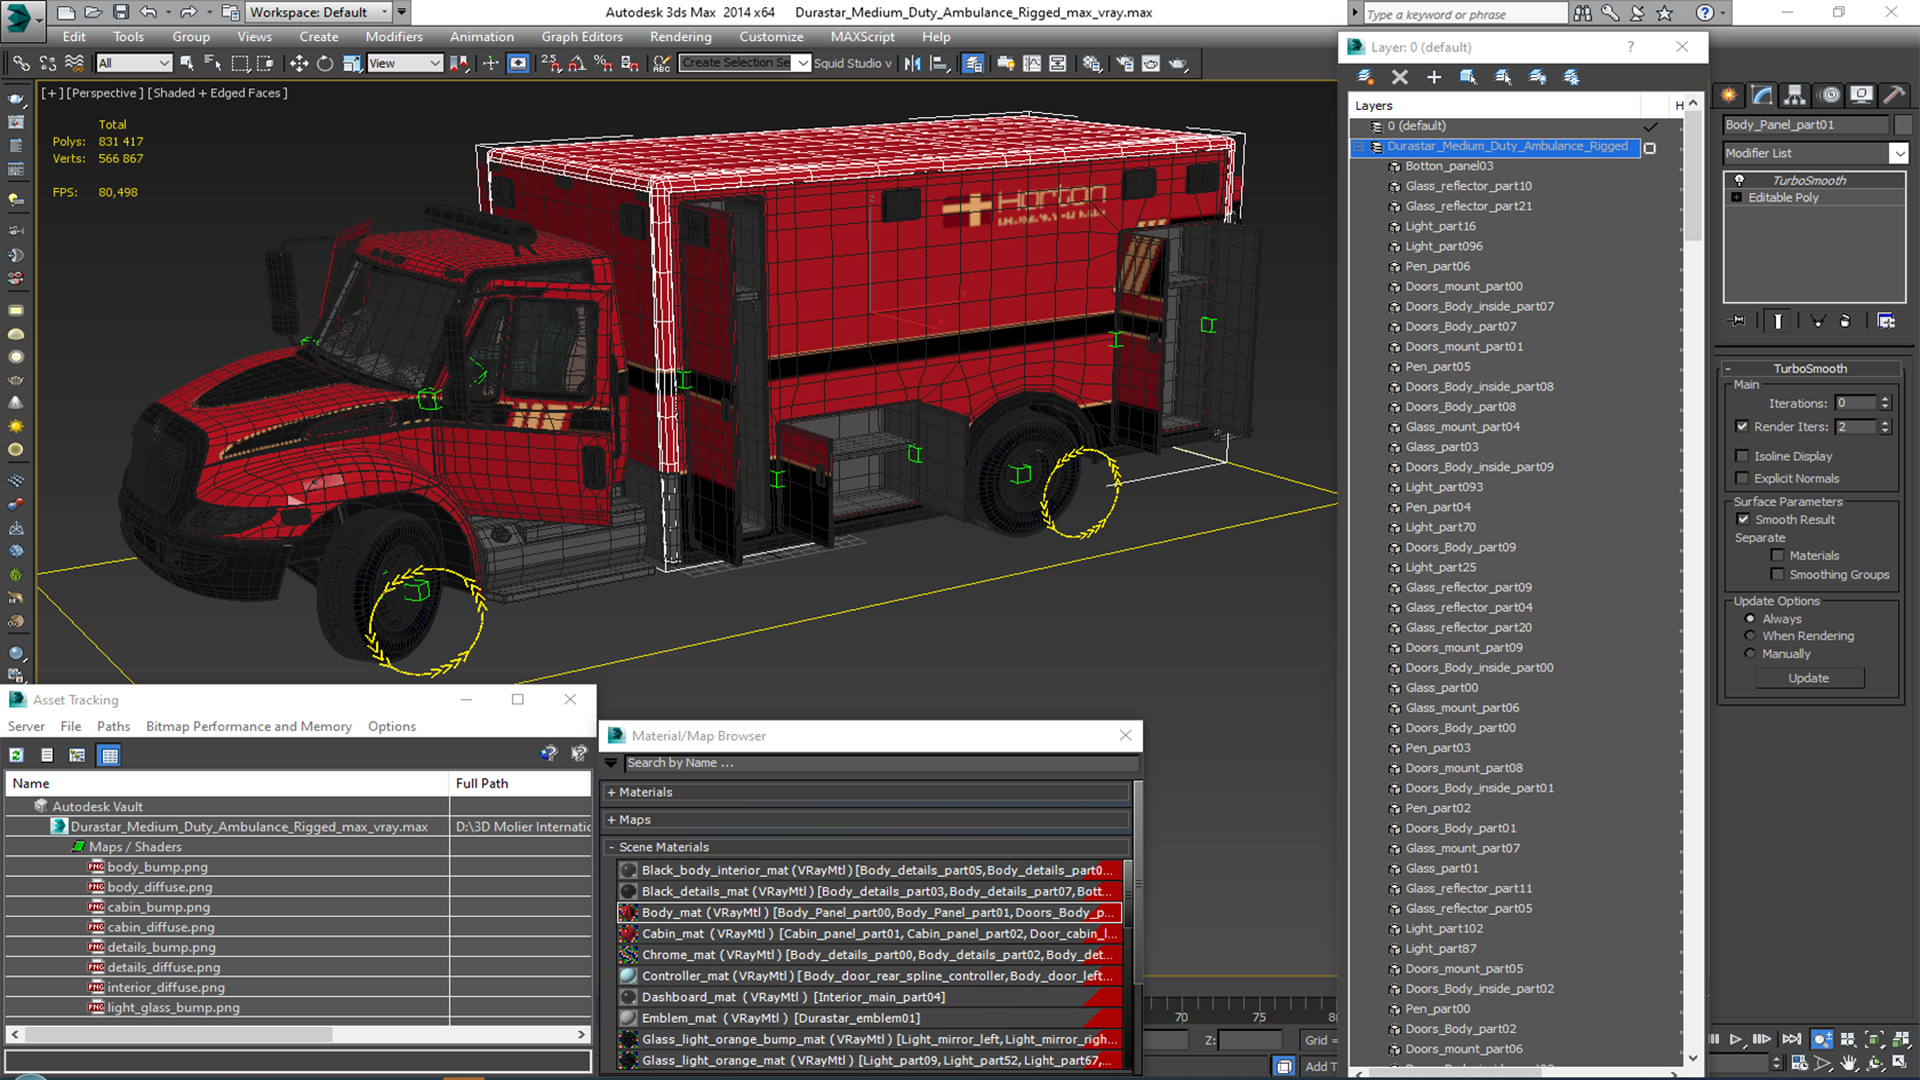
Task: Open Bitmap Performance and Memory menu
Action: [x=248, y=727]
